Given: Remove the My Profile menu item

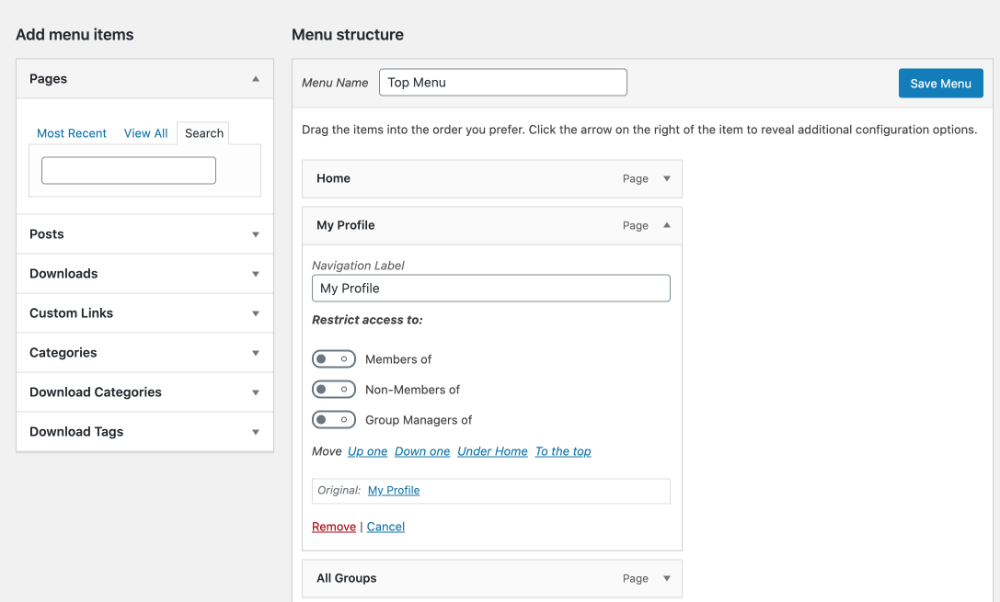Looking at the screenshot, I should pos(333,527).
